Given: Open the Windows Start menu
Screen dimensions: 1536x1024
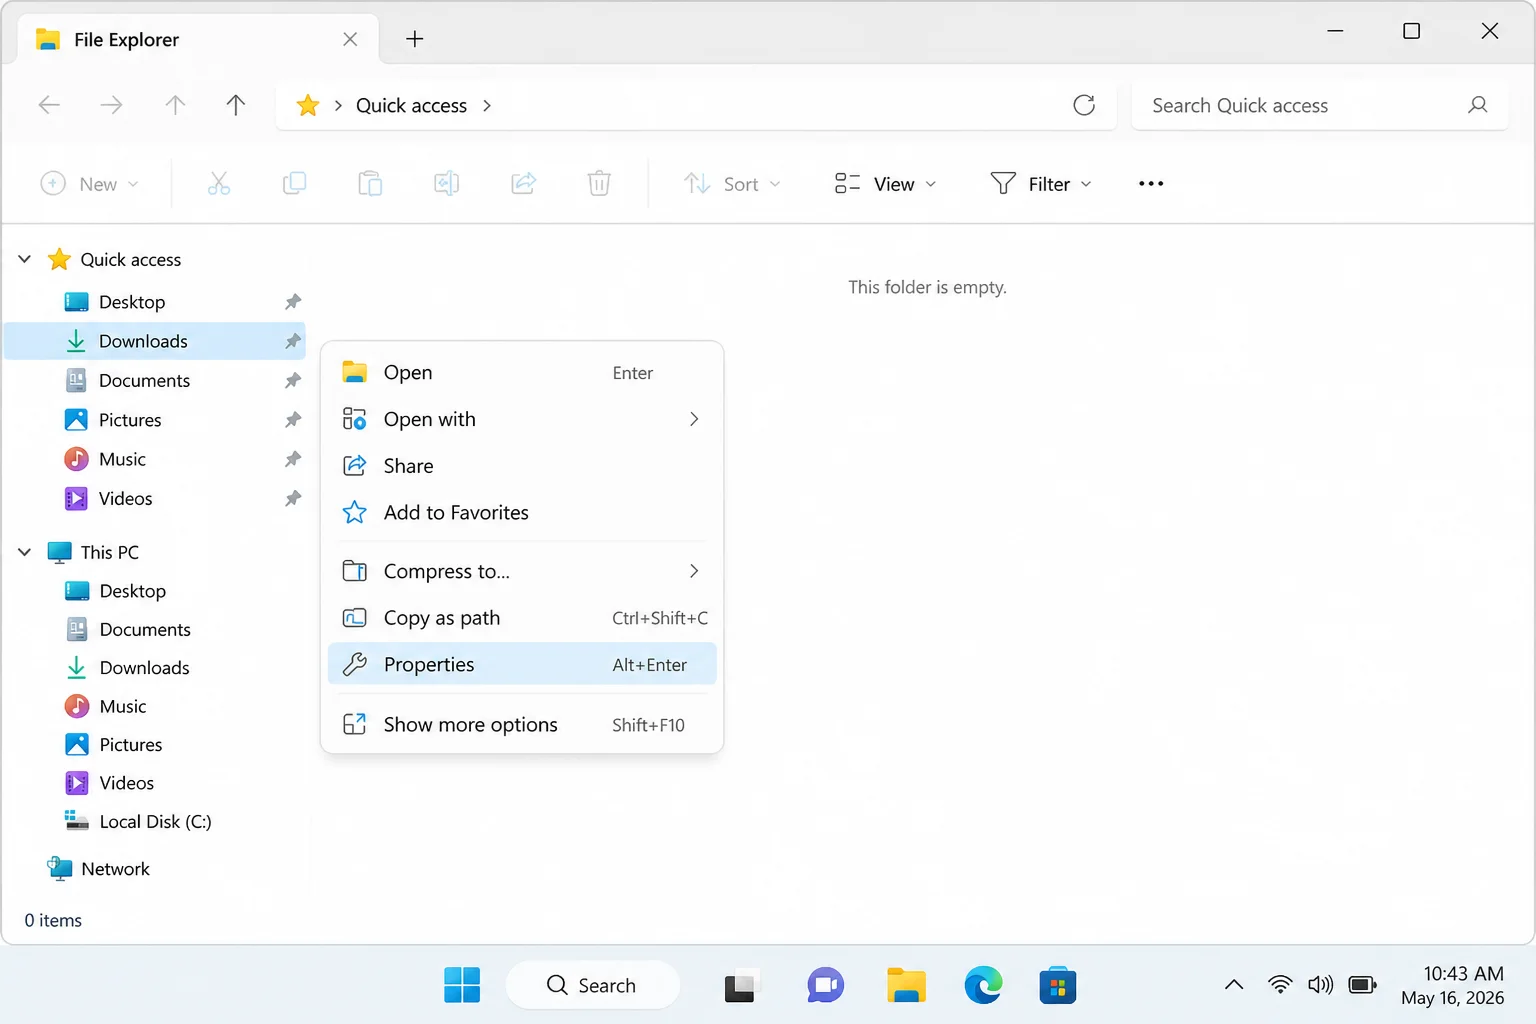Looking at the screenshot, I should tap(462, 985).
